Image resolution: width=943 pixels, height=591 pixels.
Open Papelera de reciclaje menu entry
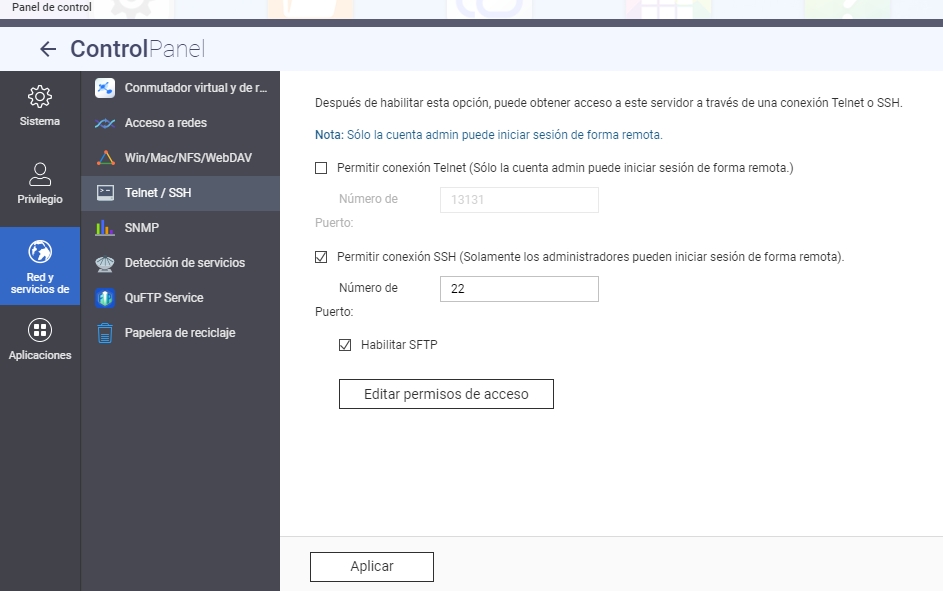[x=180, y=332]
